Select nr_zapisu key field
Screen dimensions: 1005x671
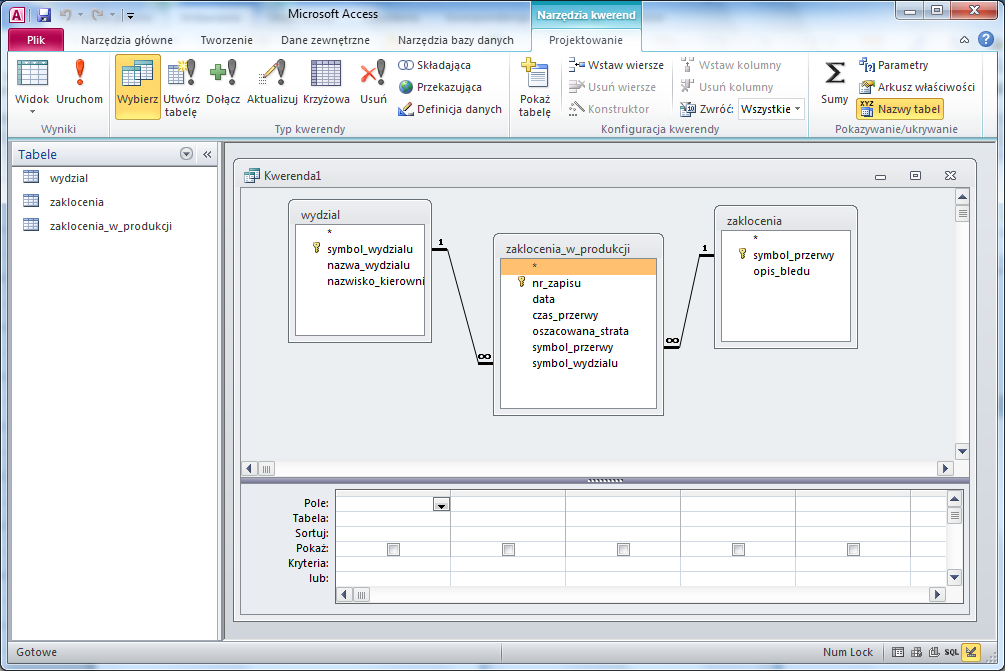coord(556,283)
